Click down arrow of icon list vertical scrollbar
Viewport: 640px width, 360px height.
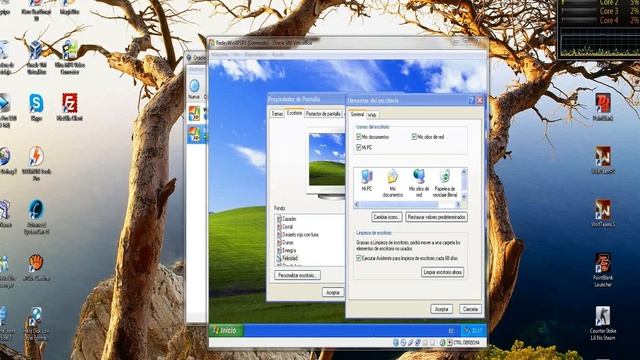click(464, 197)
